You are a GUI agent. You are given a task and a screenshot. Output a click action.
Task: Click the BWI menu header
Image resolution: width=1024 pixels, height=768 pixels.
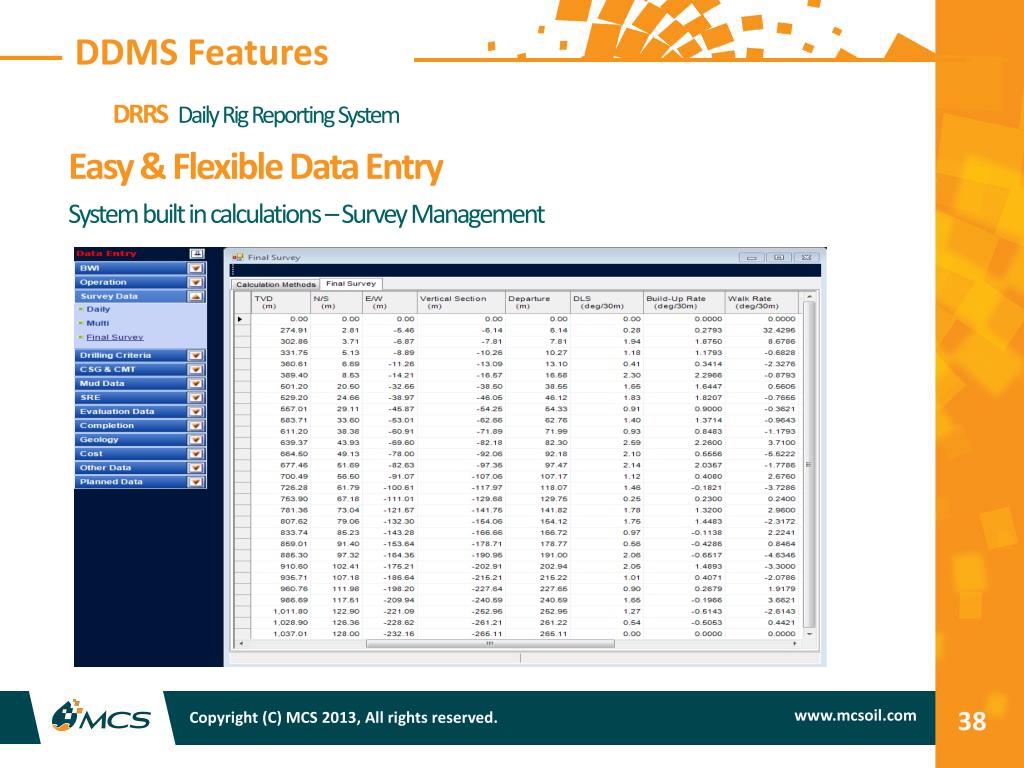(140, 268)
